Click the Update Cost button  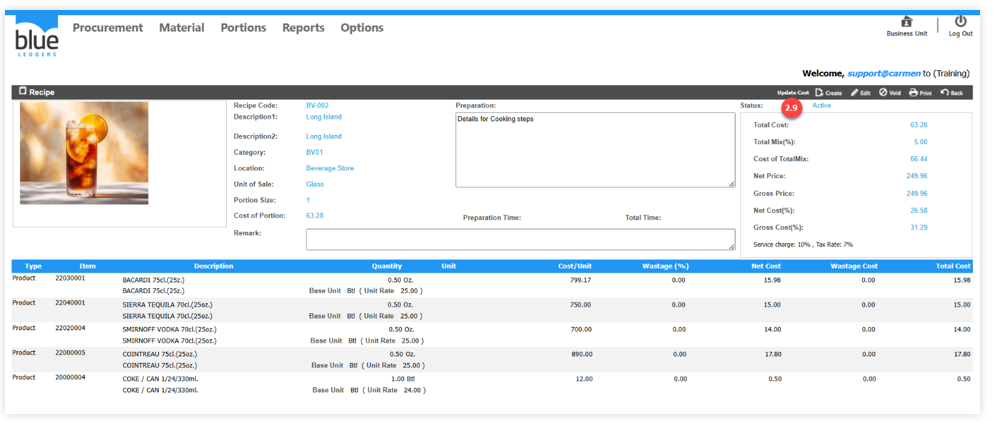point(793,92)
